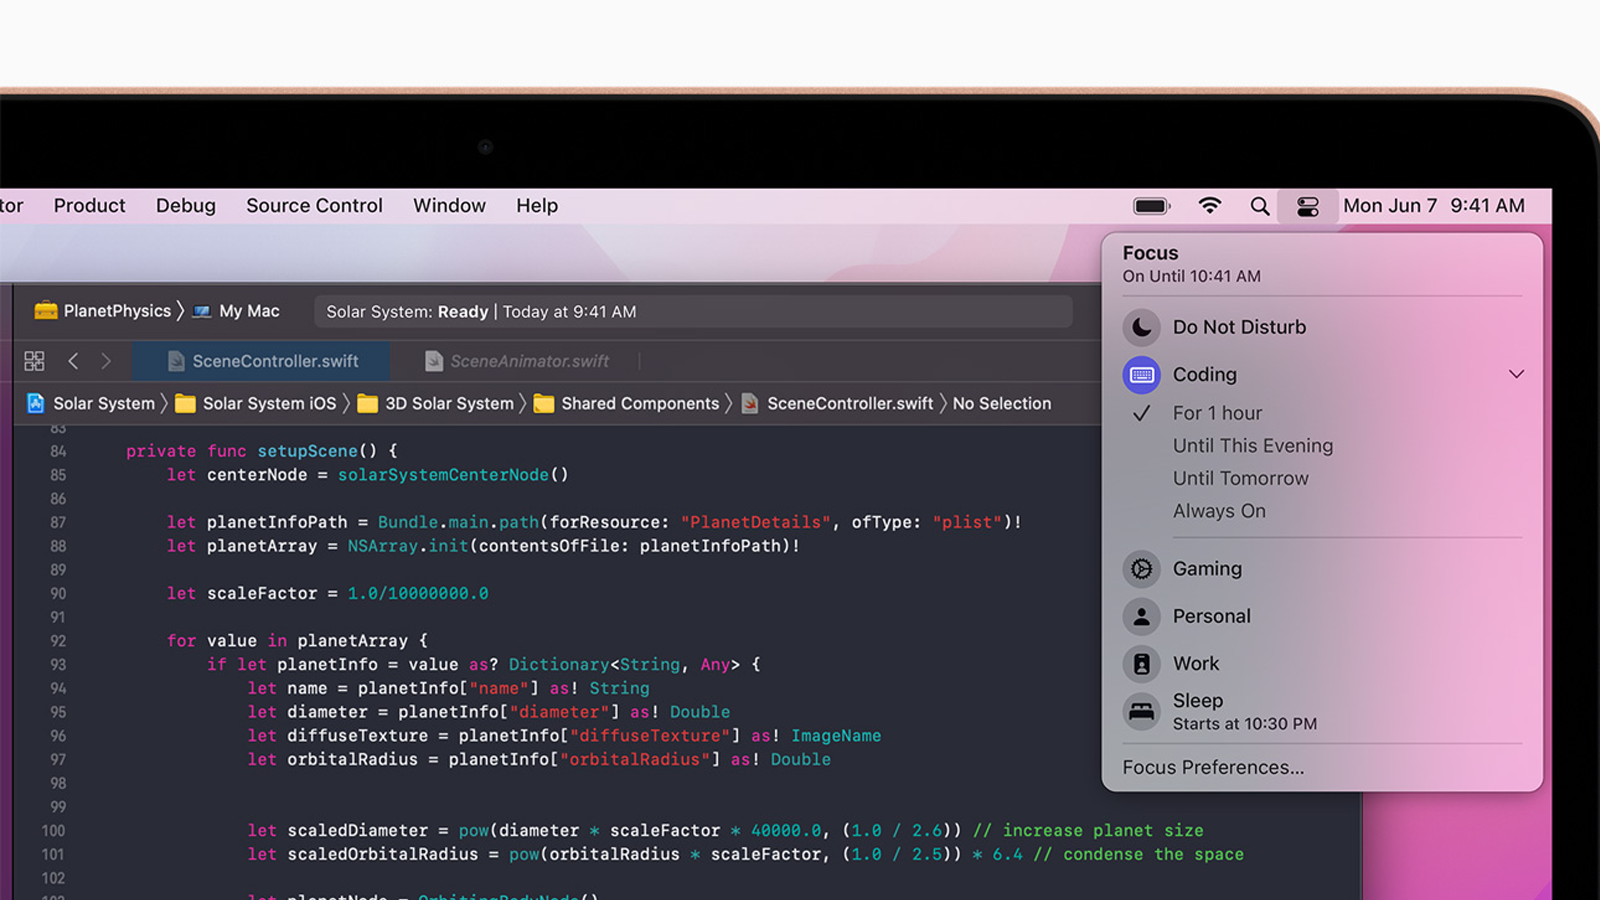Click Dictionary type on line 93
The height and width of the screenshot is (900, 1600).
[x=558, y=665]
